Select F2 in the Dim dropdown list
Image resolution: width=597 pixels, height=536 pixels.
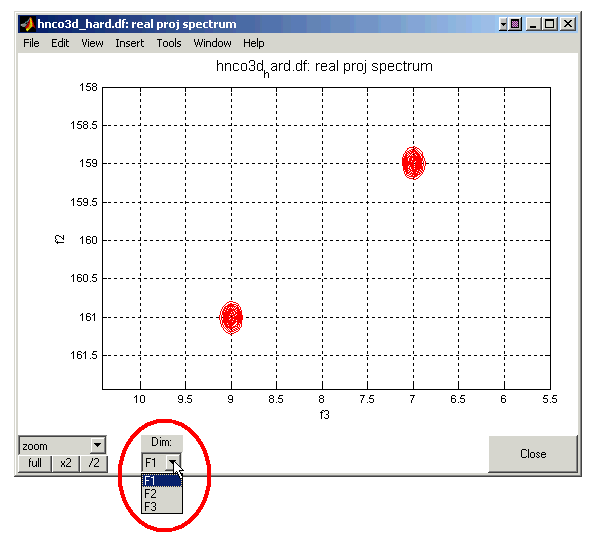[162, 494]
